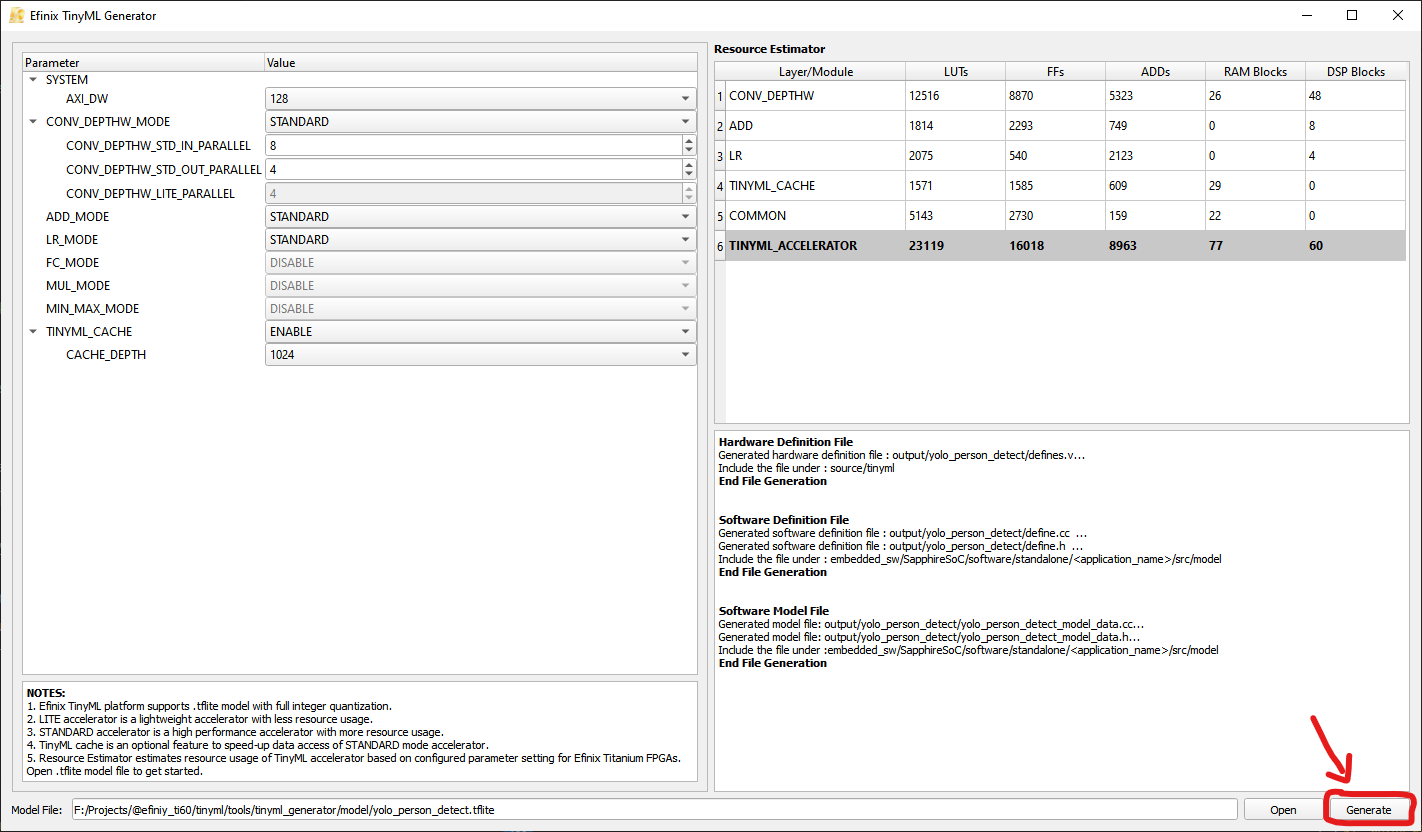Open the TINYML_CACHE ENABLE dropdown
Image resolution: width=1422 pixels, height=832 pixels.
[480, 332]
